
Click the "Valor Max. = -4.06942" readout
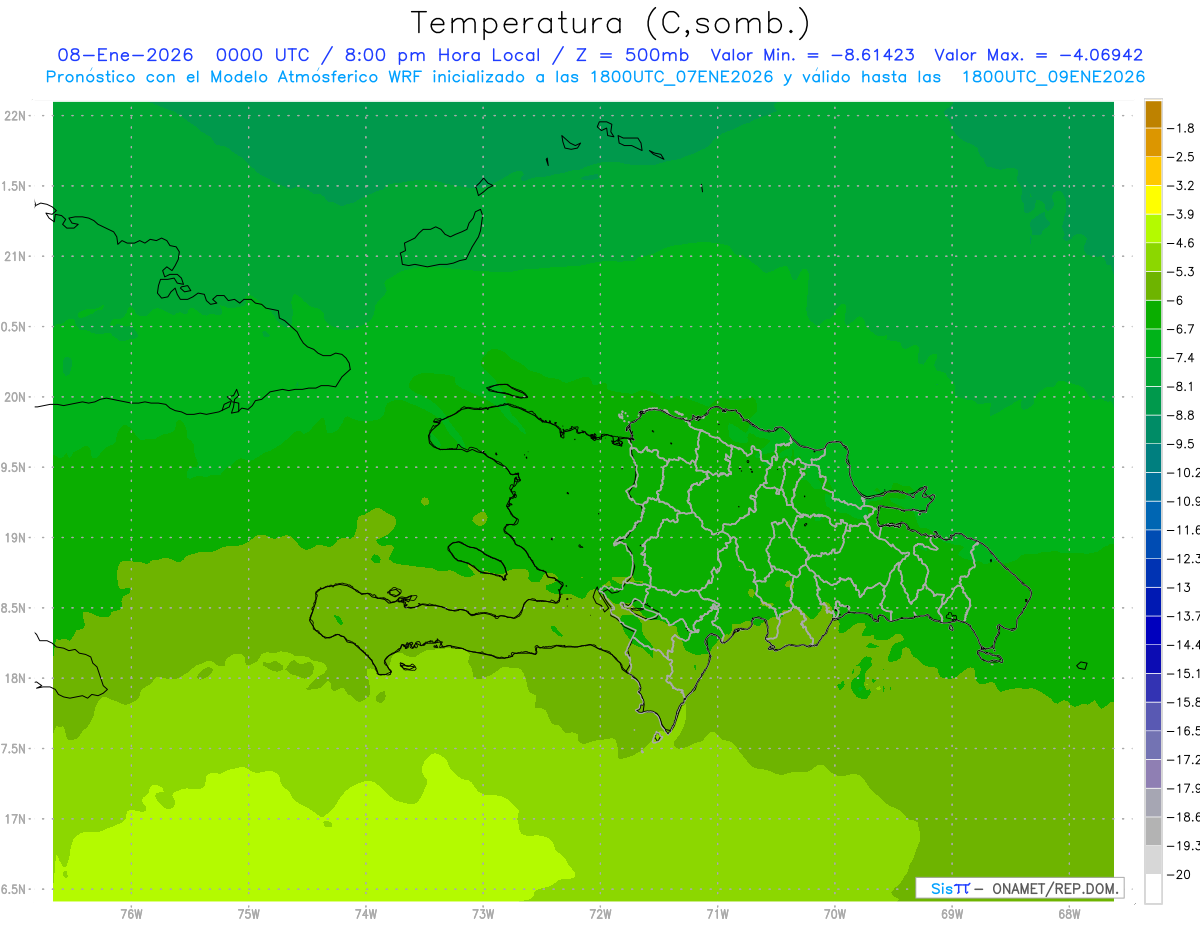[x=1038, y=55]
